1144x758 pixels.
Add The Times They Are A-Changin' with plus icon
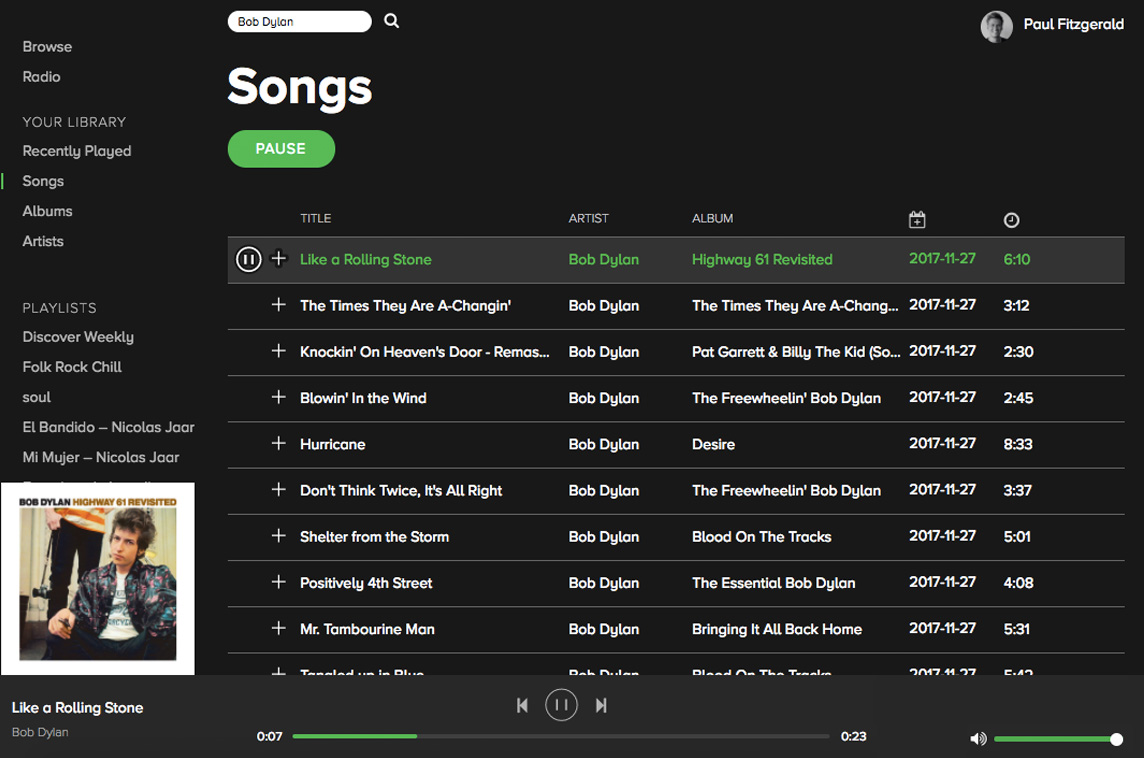[x=279, y=304]
